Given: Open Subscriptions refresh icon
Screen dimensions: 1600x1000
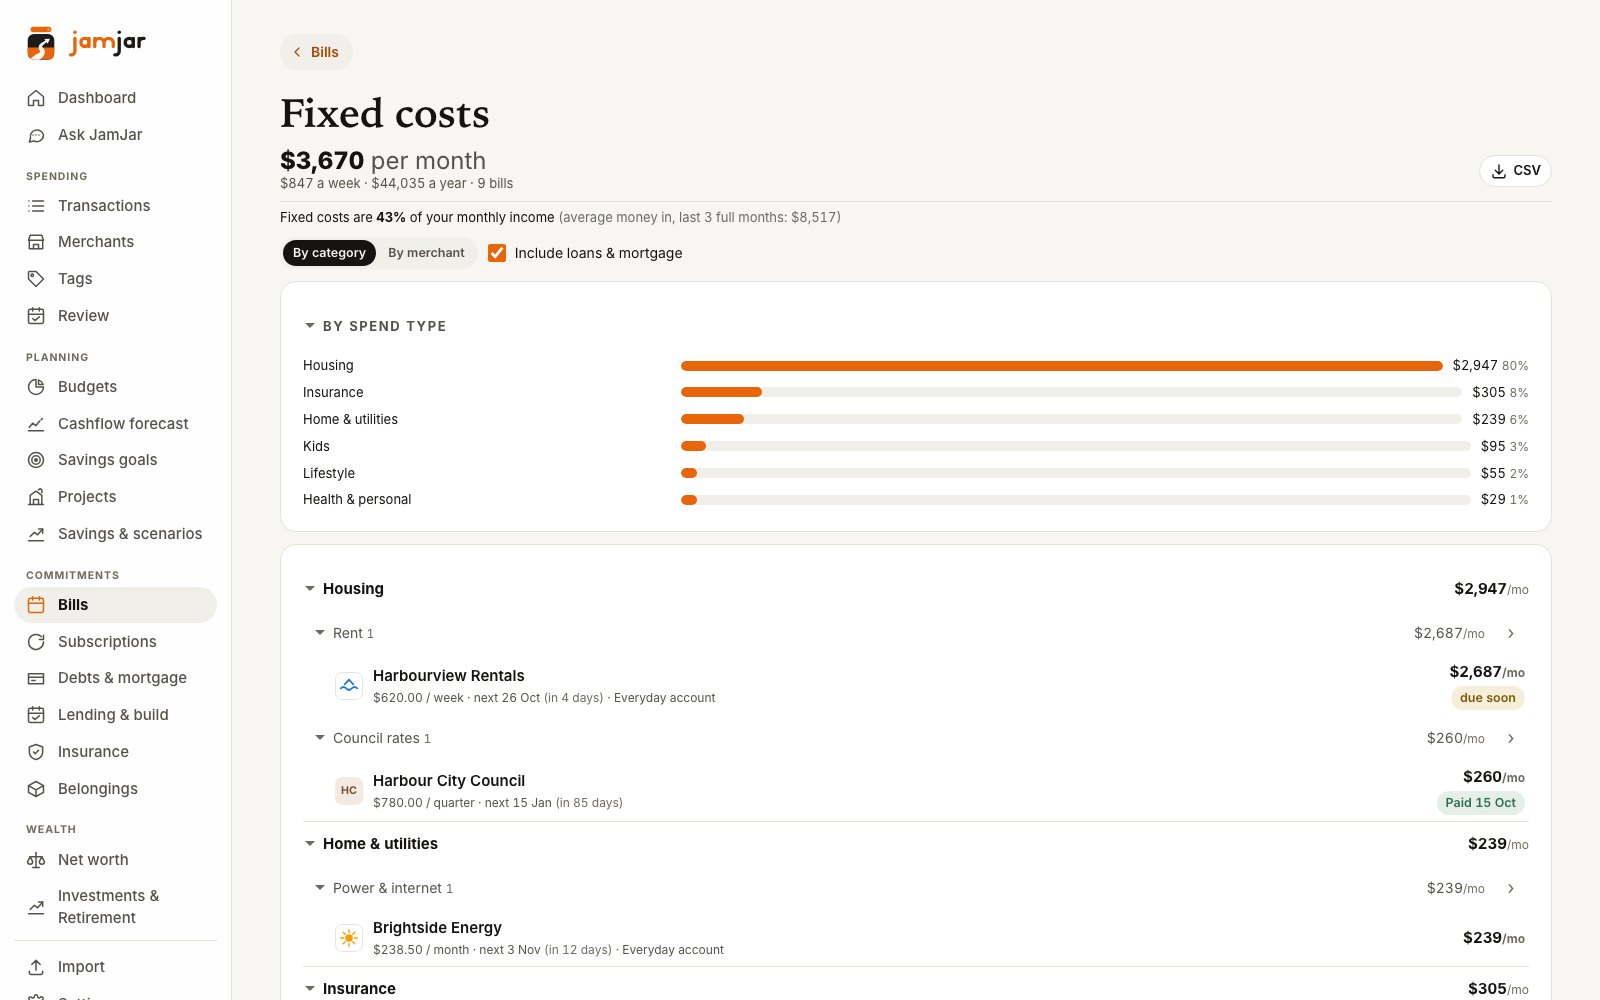Looking at the screenshot, I should 36,642.
